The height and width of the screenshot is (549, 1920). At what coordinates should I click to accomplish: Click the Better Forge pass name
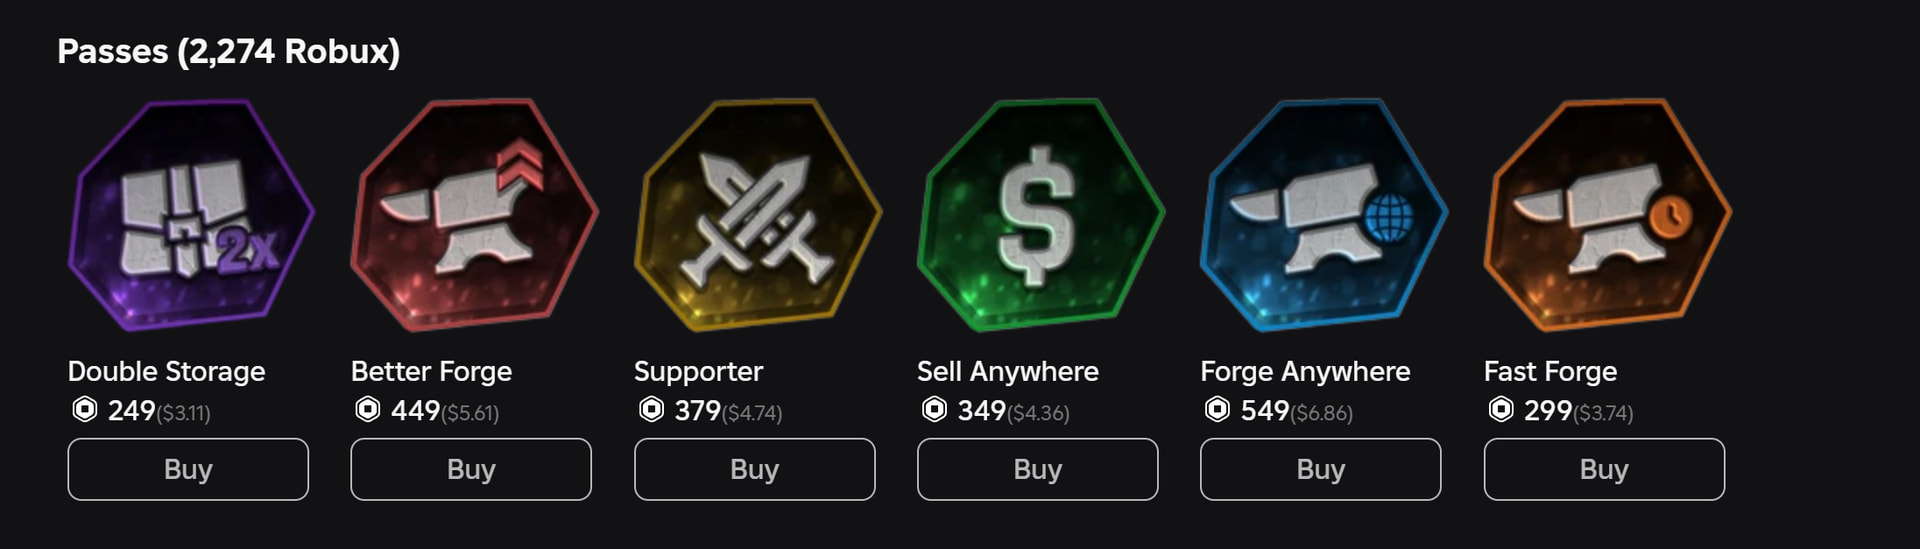click(x=431, y=371)
